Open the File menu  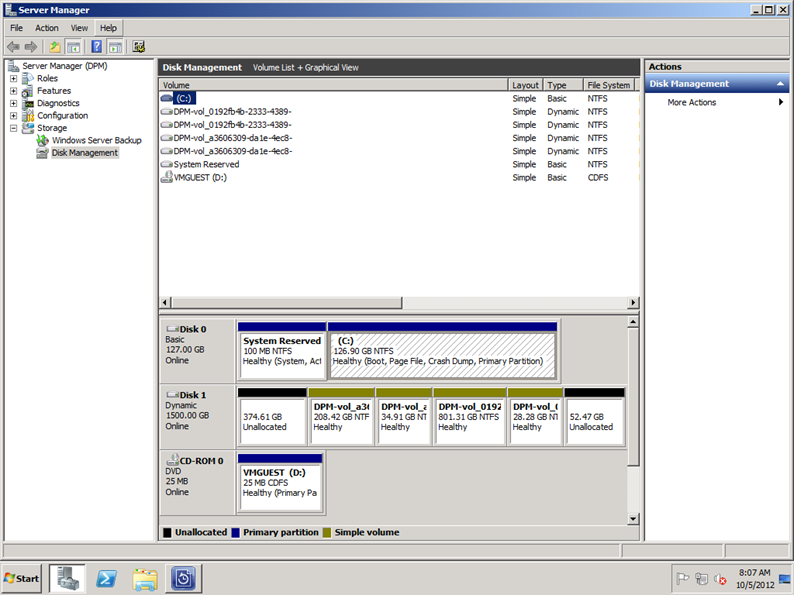(x=17, y=28)
